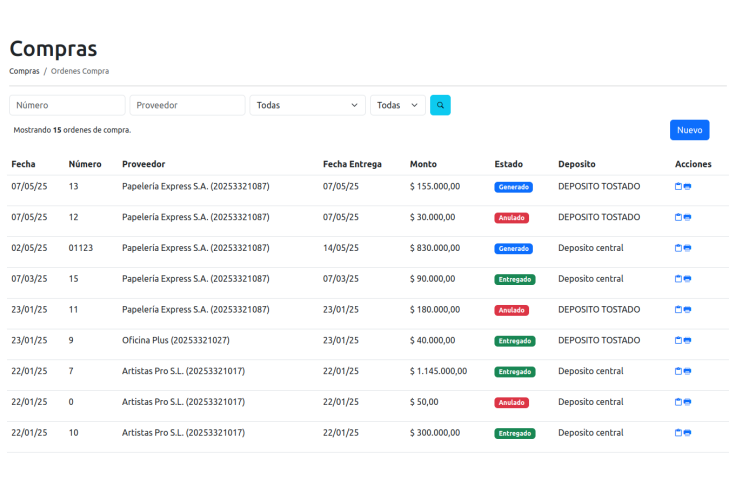The width and height of the screenshot is (736, 483).
Task: Click the Deposito column header
Action: 576,164
